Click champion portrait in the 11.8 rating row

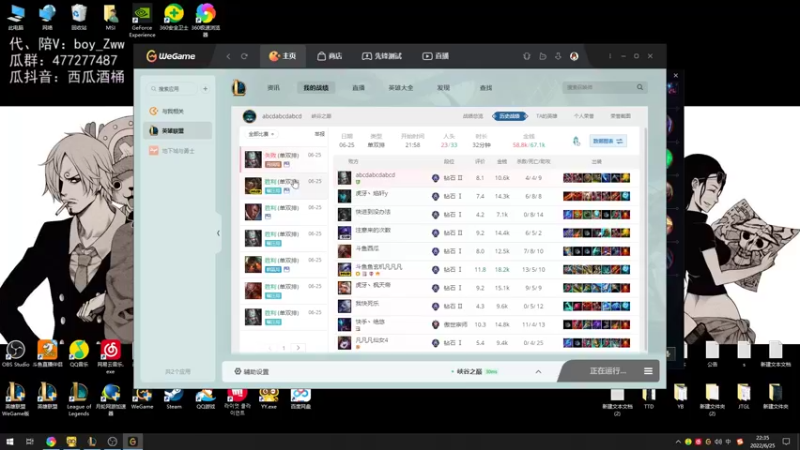[x=344, y=269]
